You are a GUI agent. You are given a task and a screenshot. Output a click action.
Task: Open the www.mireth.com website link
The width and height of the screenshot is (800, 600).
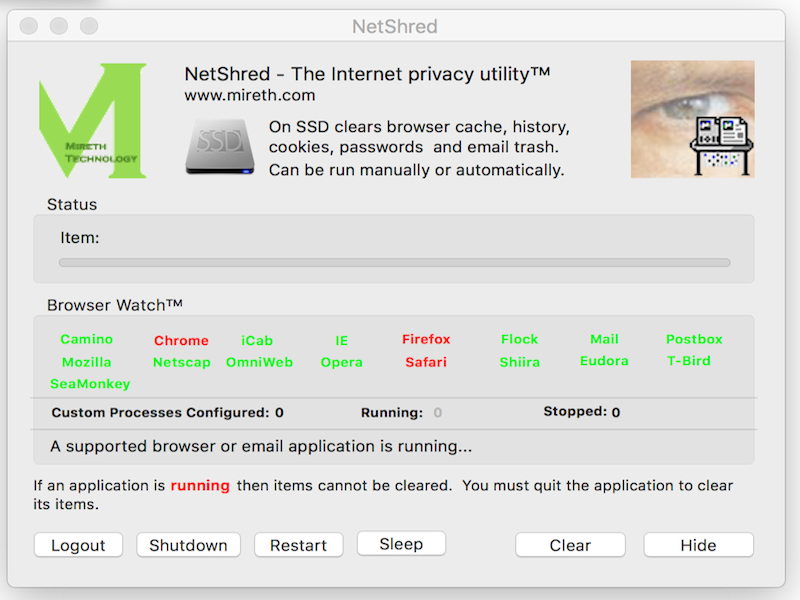249,96
